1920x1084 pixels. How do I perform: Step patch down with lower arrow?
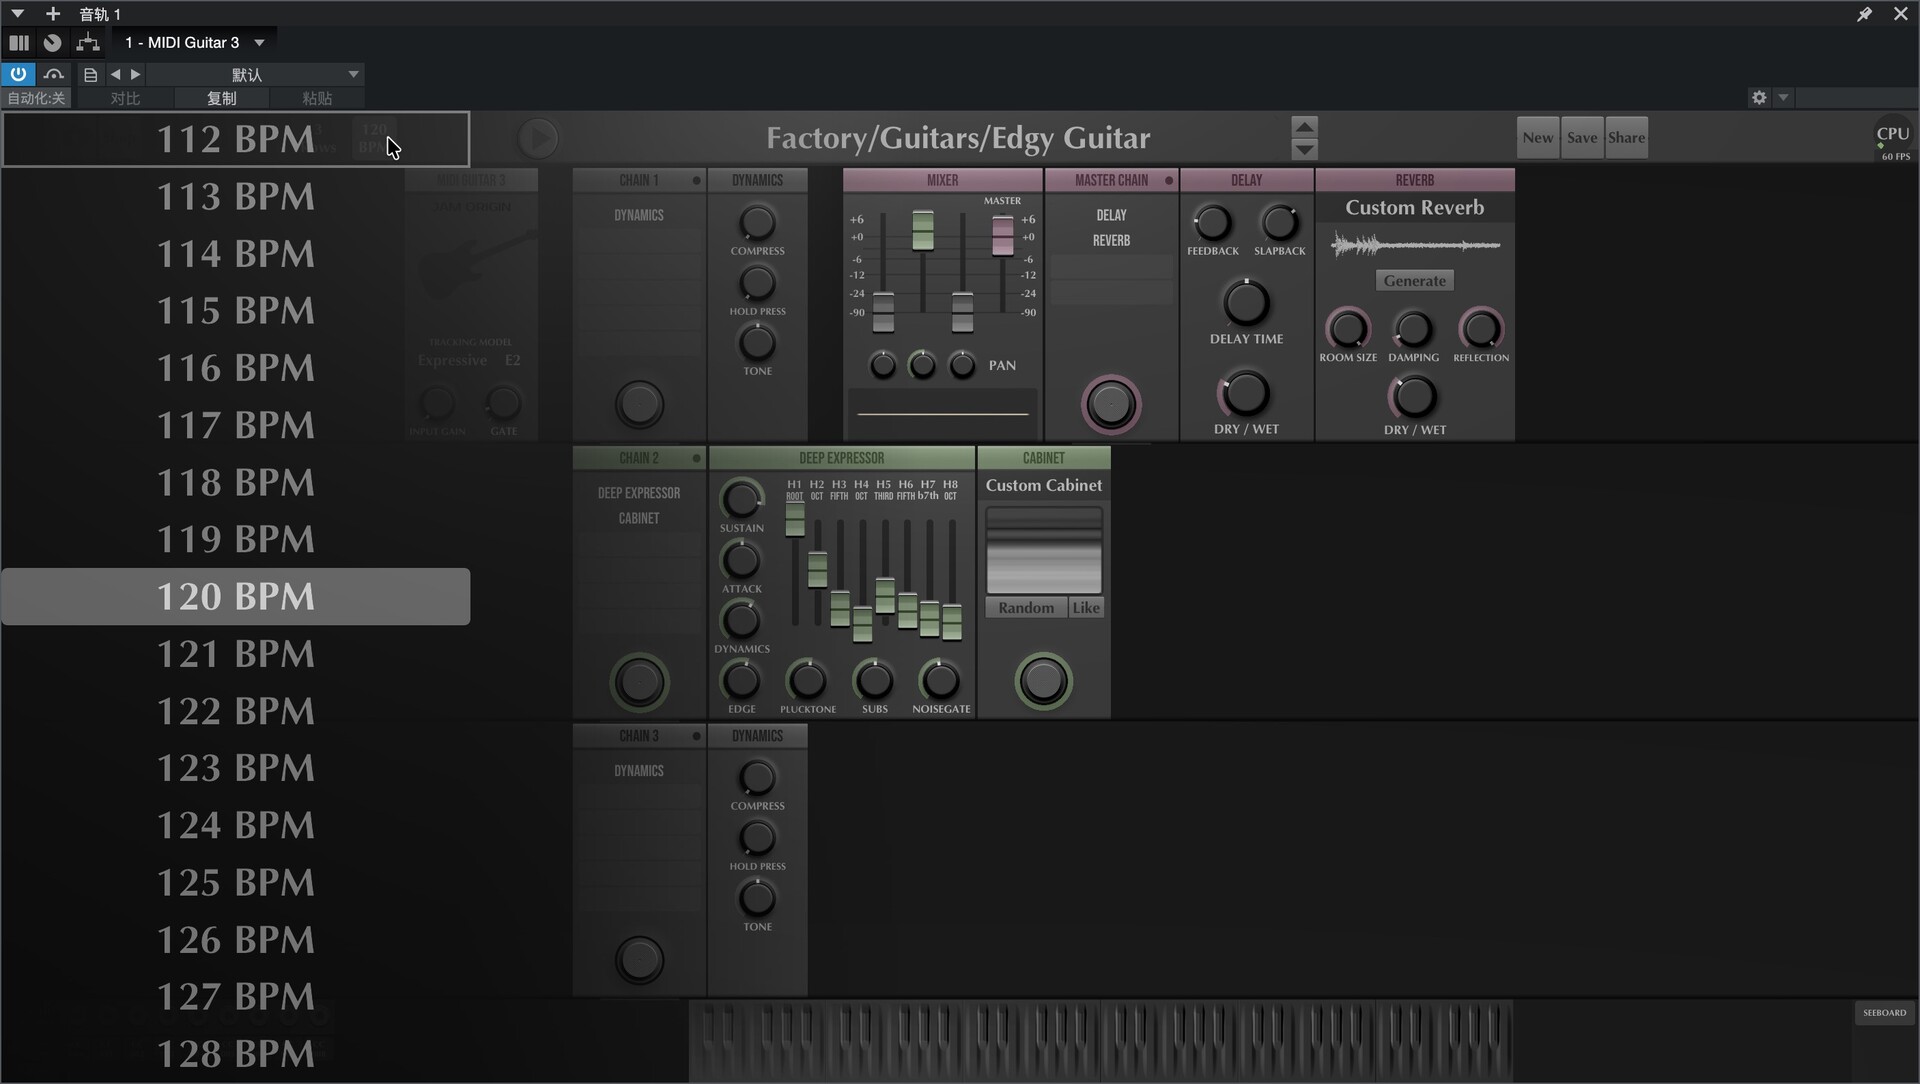1304,150
